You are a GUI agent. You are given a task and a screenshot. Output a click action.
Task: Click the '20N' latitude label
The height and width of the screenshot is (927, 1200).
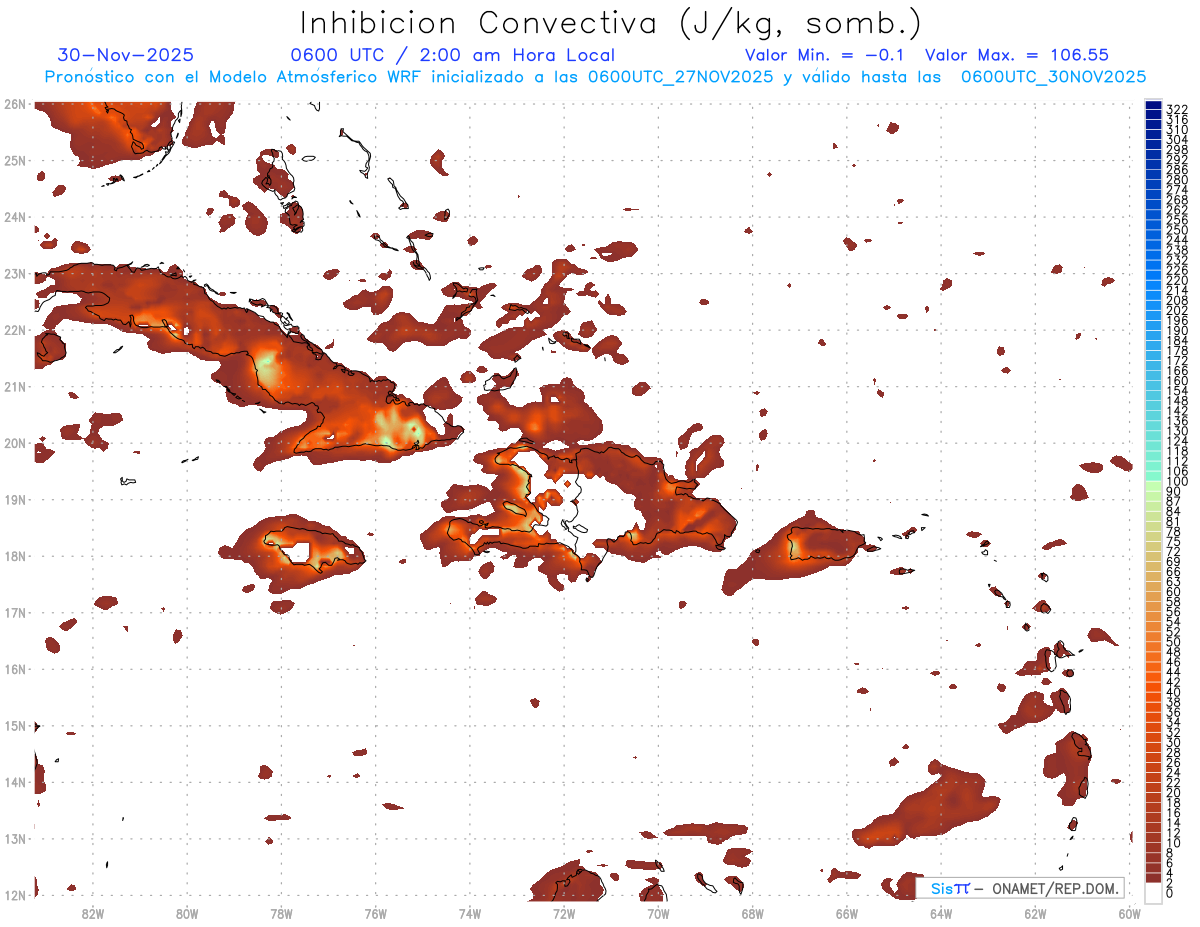pos(14,443)
